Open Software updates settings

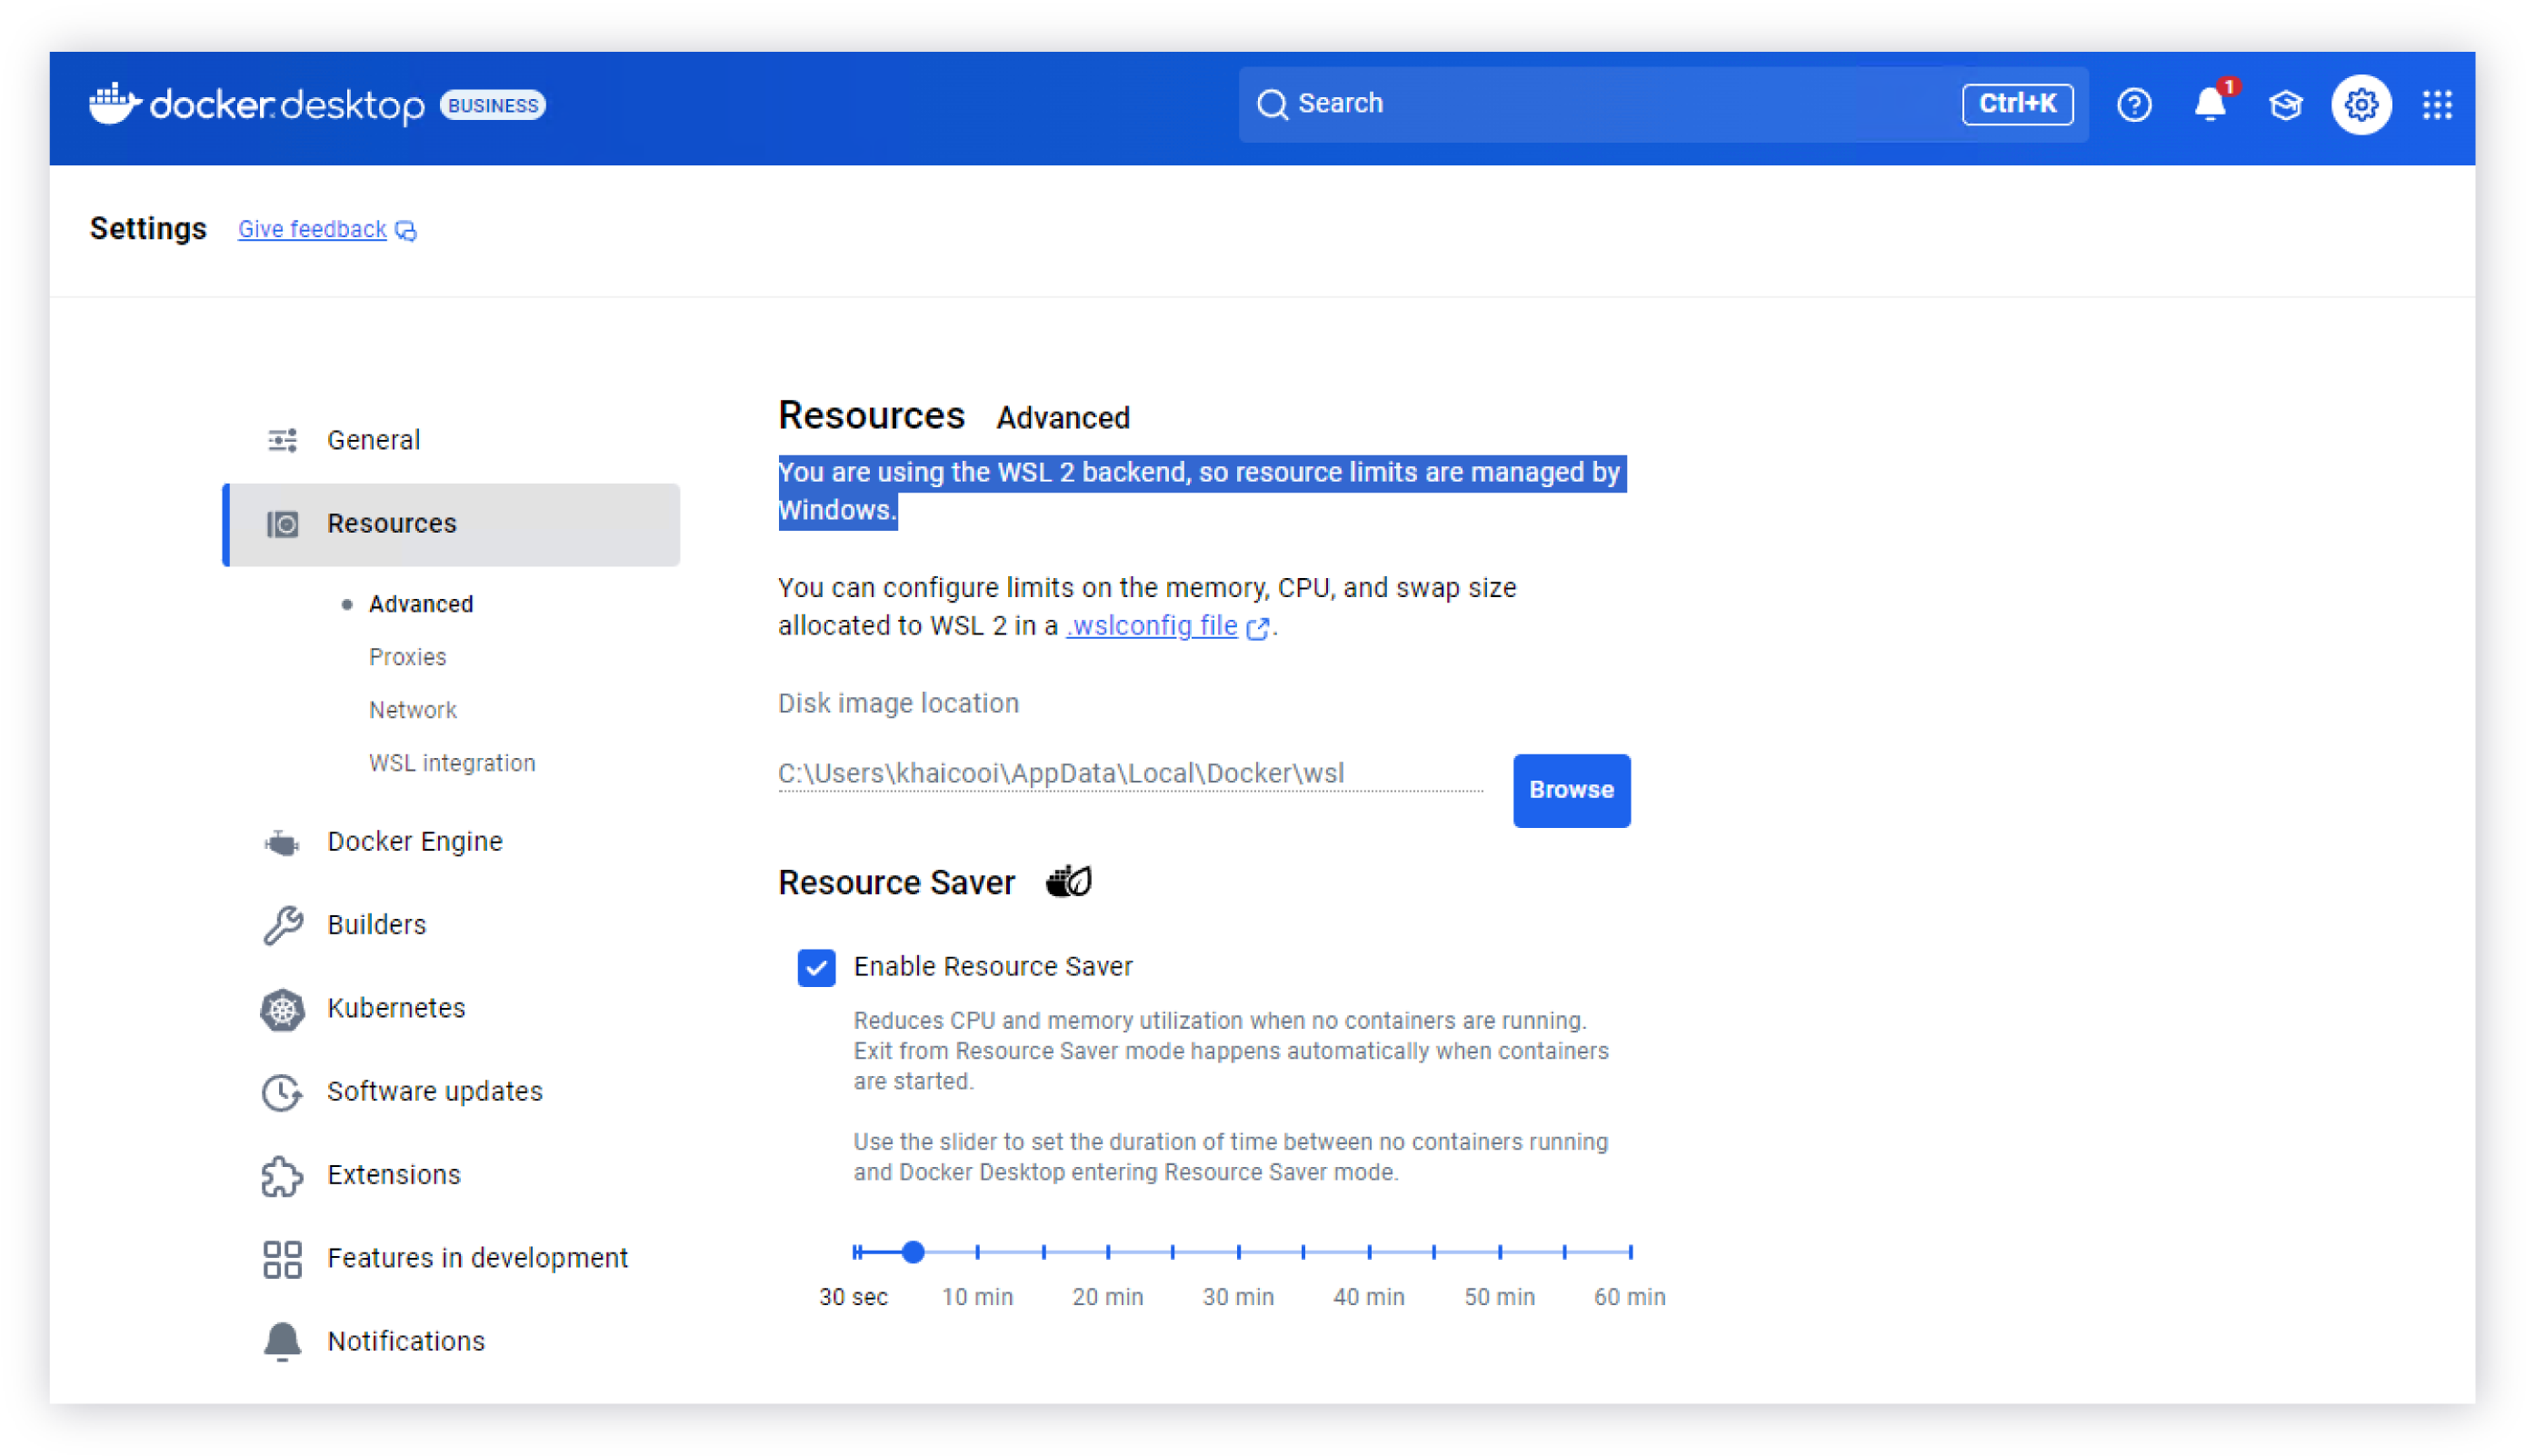click(x=451, y=1092)
